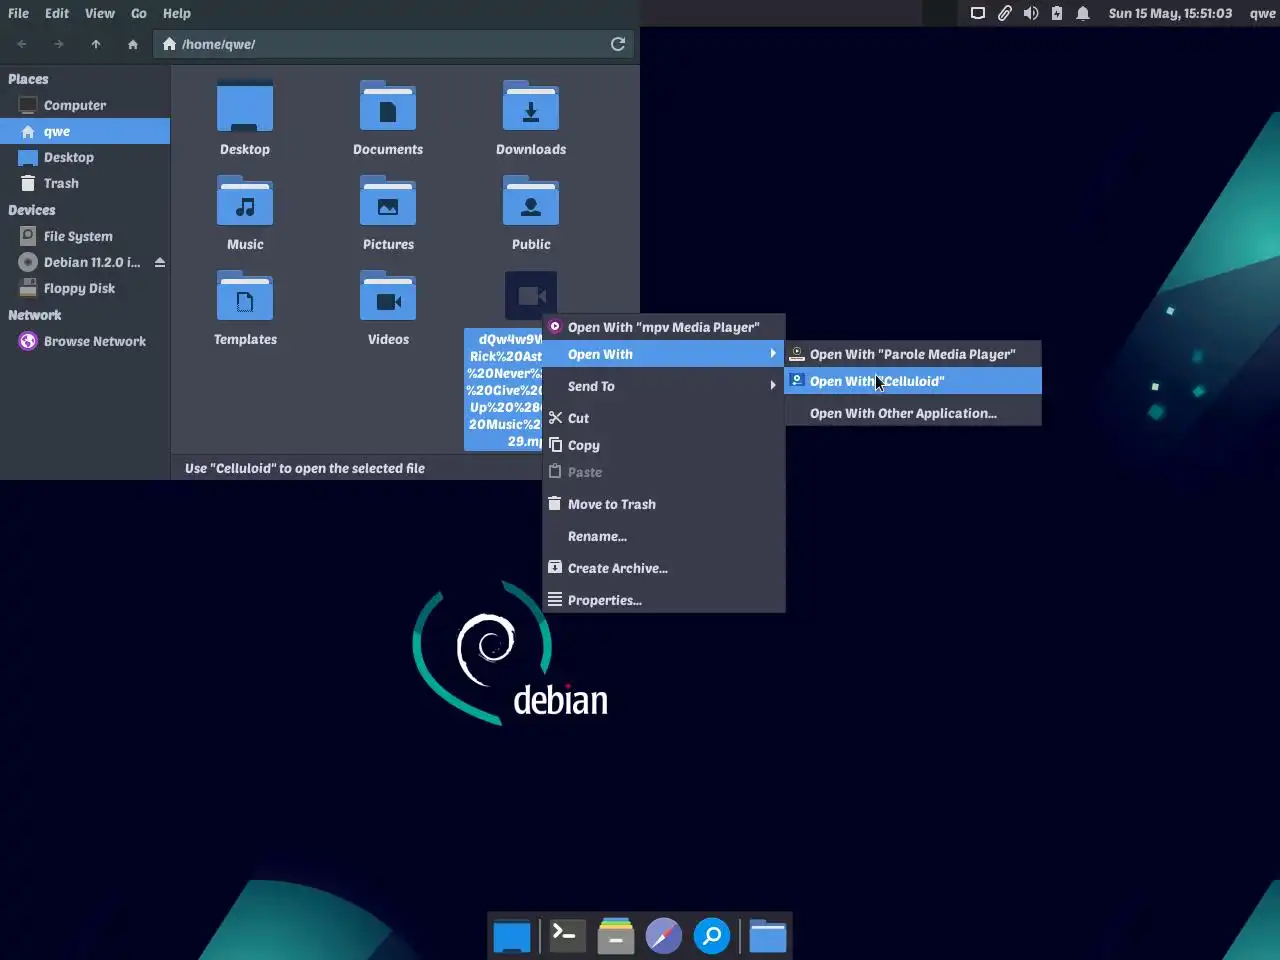Open the Go menu
This screenshot has width=1280, height=960.
139,13
